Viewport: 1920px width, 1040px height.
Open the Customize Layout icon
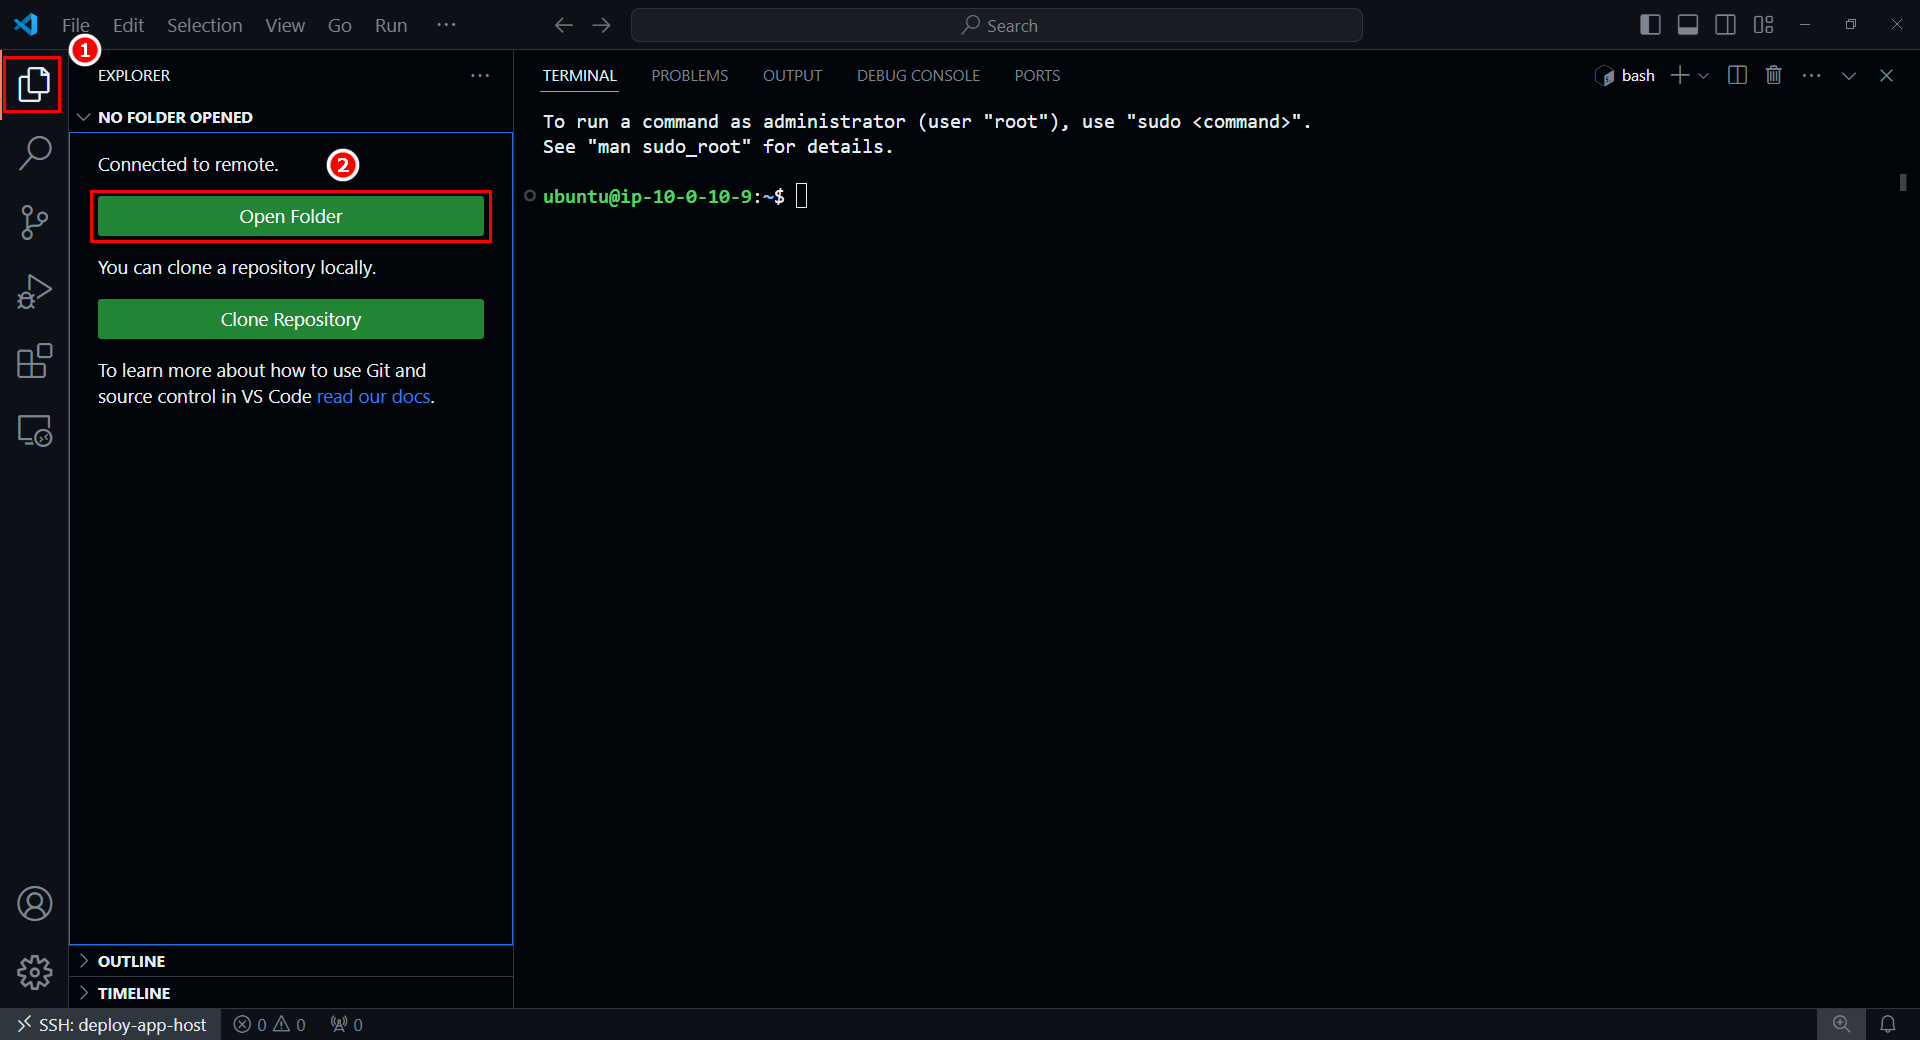[1764, 25]
